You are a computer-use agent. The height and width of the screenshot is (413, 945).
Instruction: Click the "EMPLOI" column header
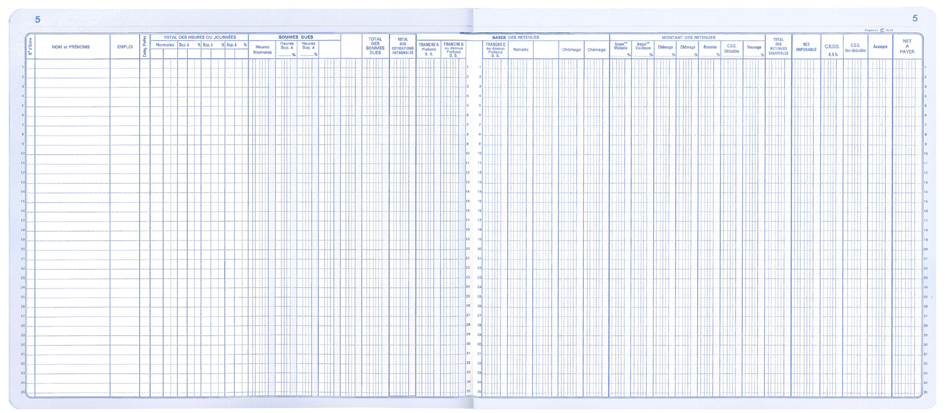point(125,46)
